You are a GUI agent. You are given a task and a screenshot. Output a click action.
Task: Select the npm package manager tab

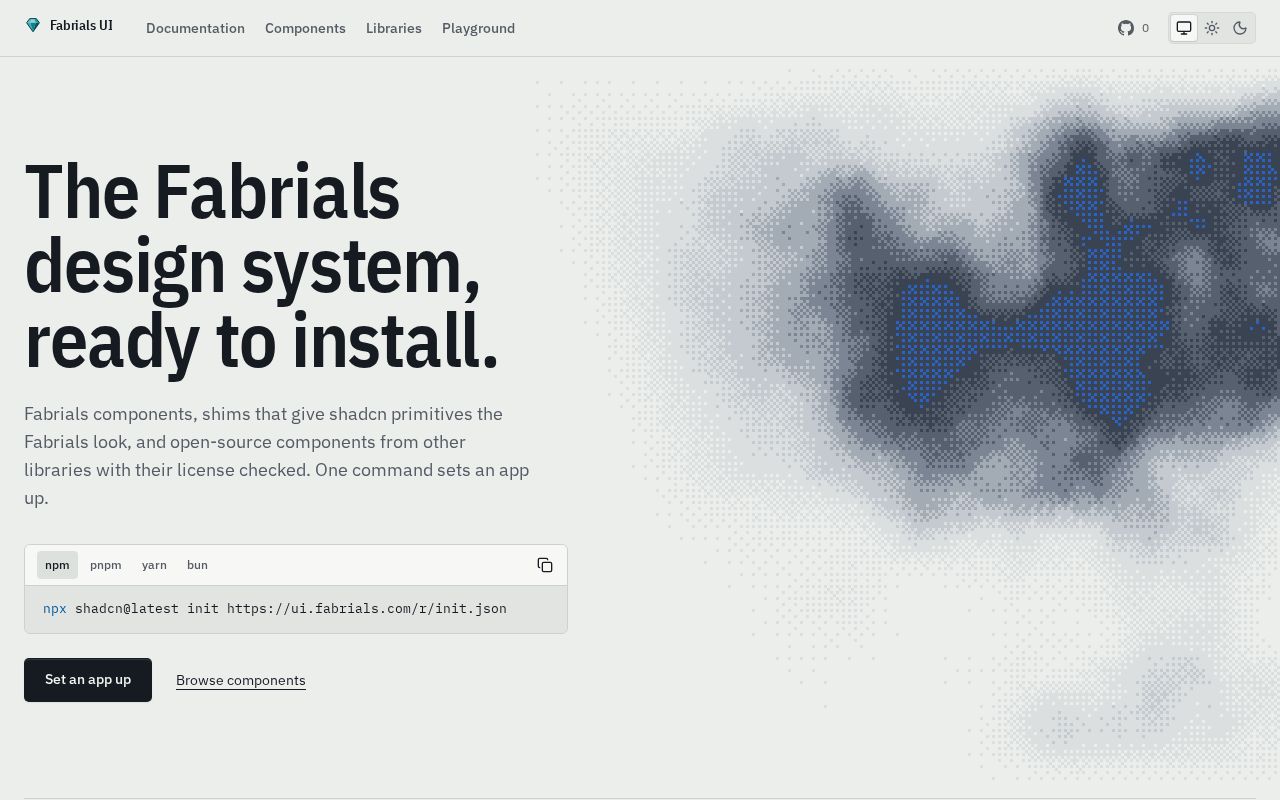click(57, 565)
